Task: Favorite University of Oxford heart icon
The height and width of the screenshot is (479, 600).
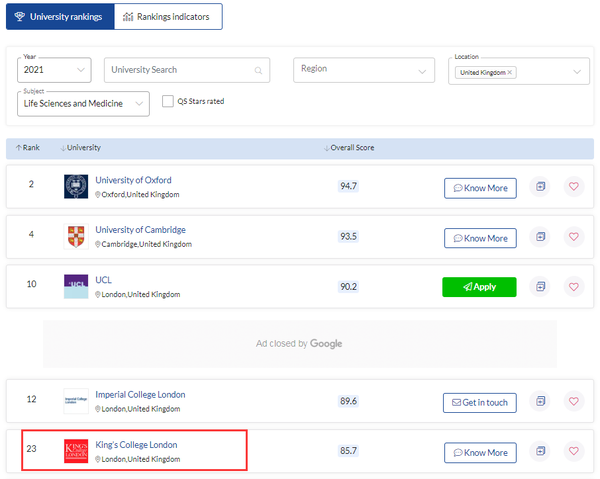Action: [x=574, y=186]
